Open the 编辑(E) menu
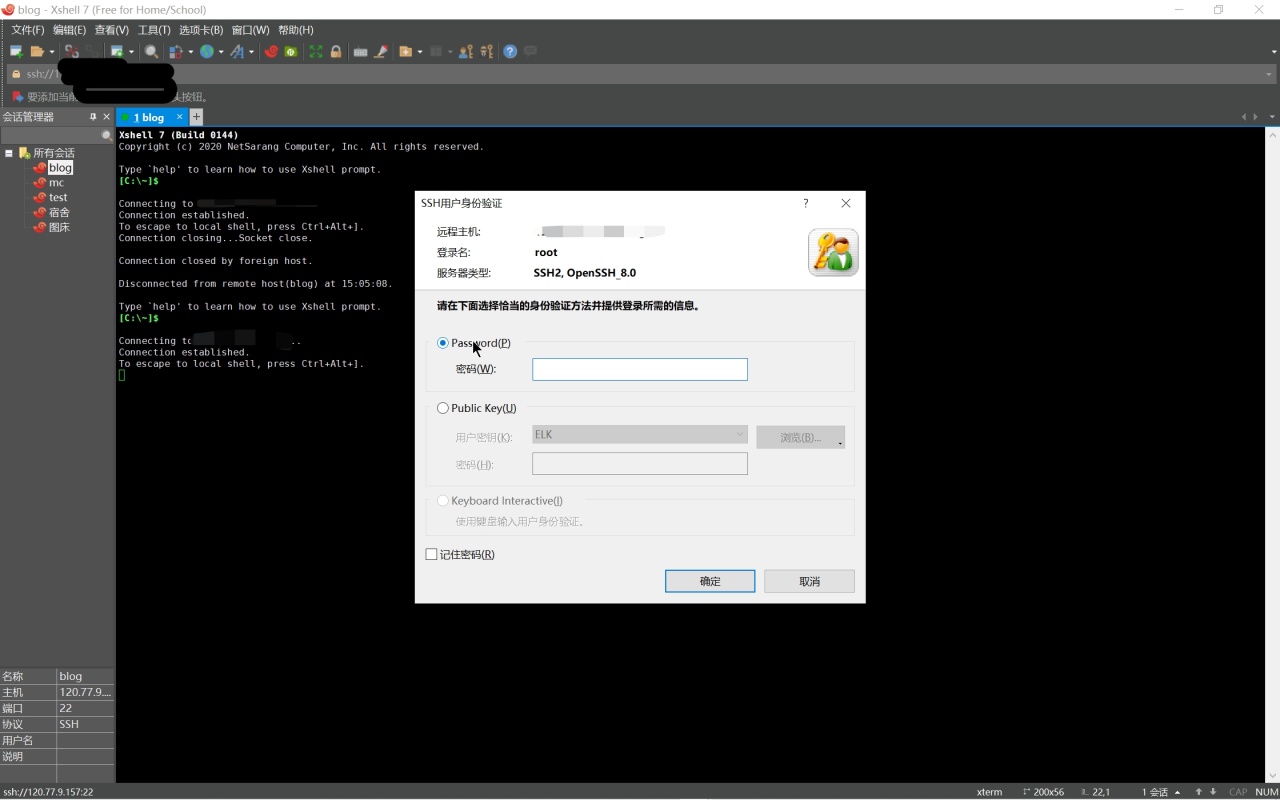Viewport: 1280px width, 800px height. (x=69, y=30)
